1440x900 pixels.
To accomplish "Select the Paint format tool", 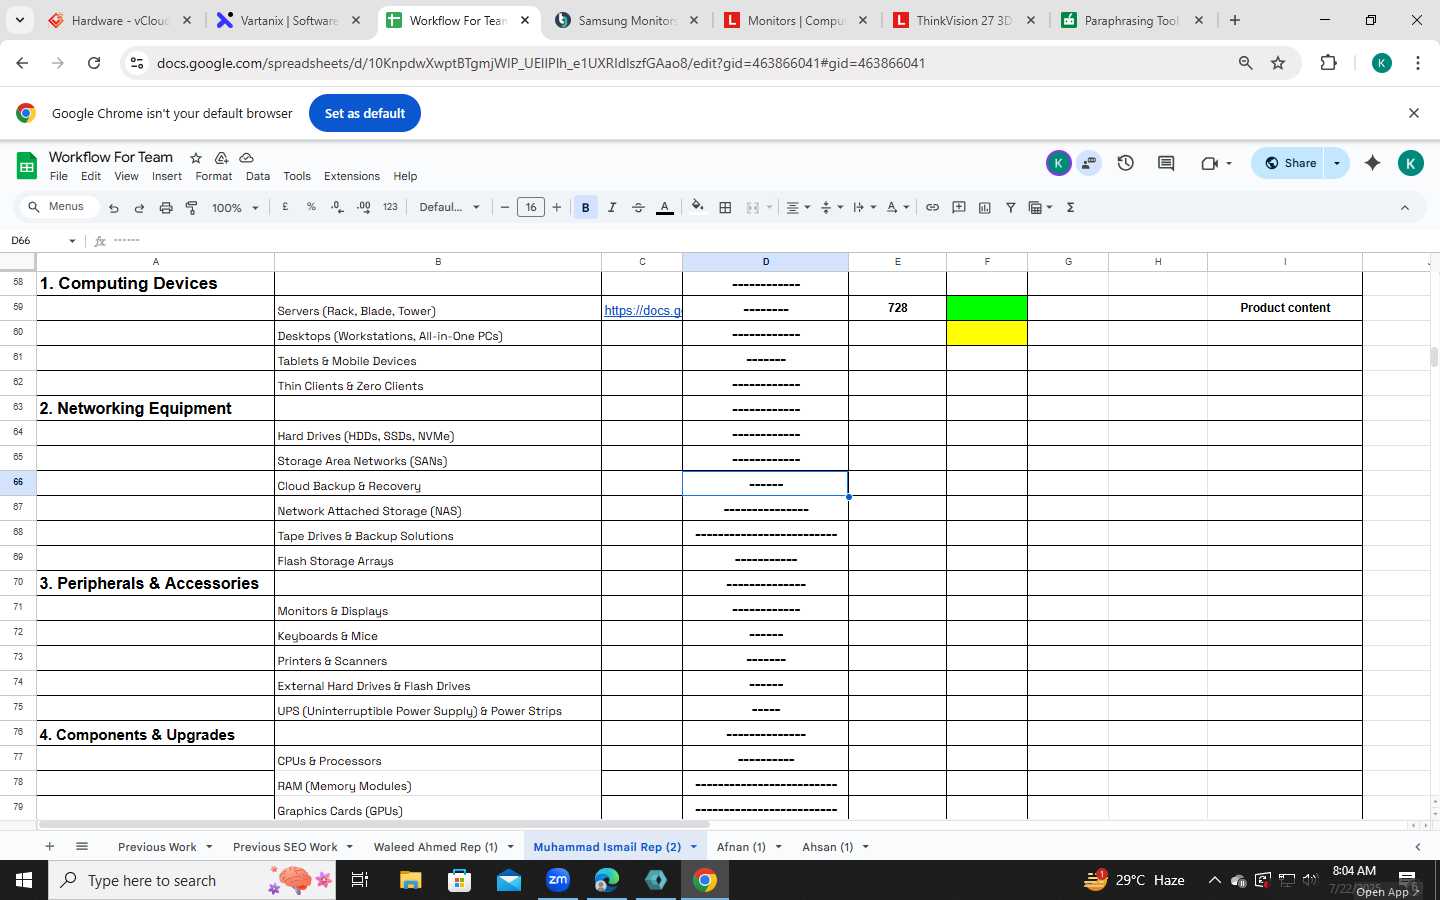I will coord(191,208).
